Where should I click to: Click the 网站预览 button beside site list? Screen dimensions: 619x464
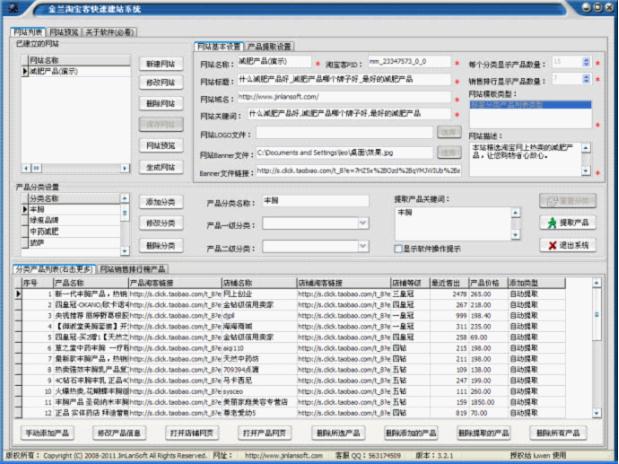[161, 146]
